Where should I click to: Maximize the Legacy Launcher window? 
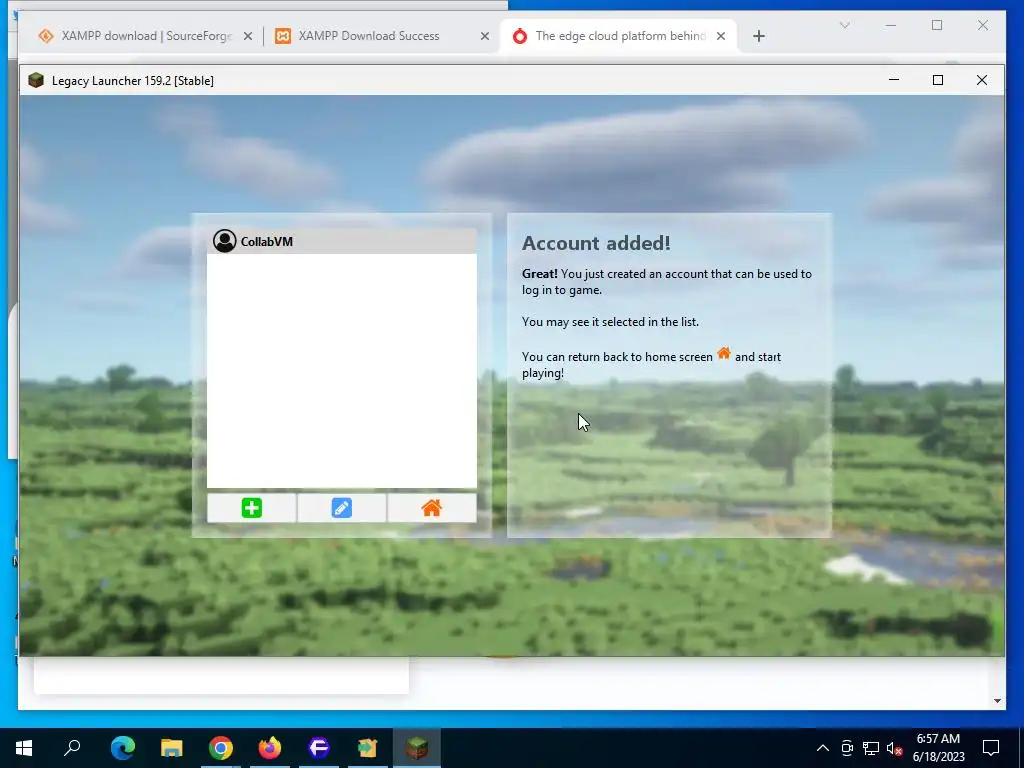pyautogui.click(x=938, y=80)
